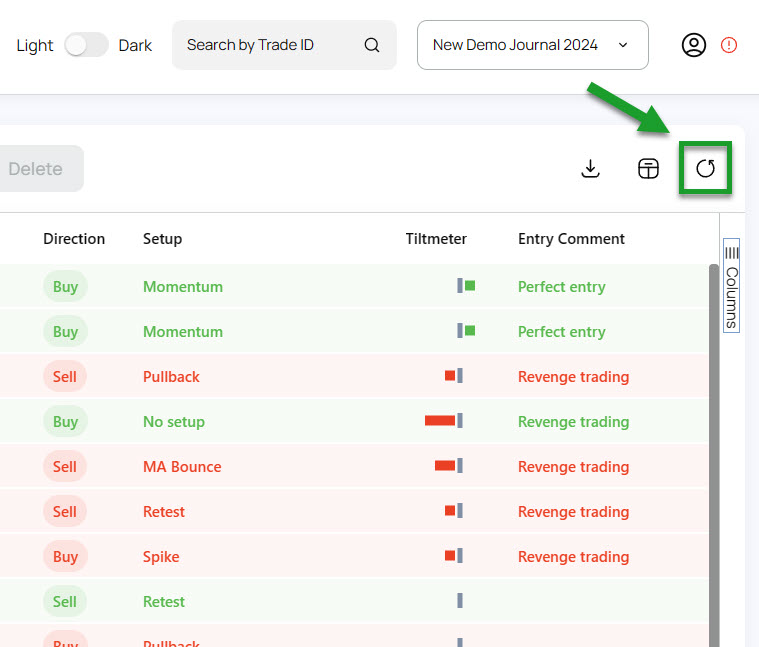Click Revenge trading comment in the No setup row
The height and width of the screenshot is (647, 759).
point(574,421)
